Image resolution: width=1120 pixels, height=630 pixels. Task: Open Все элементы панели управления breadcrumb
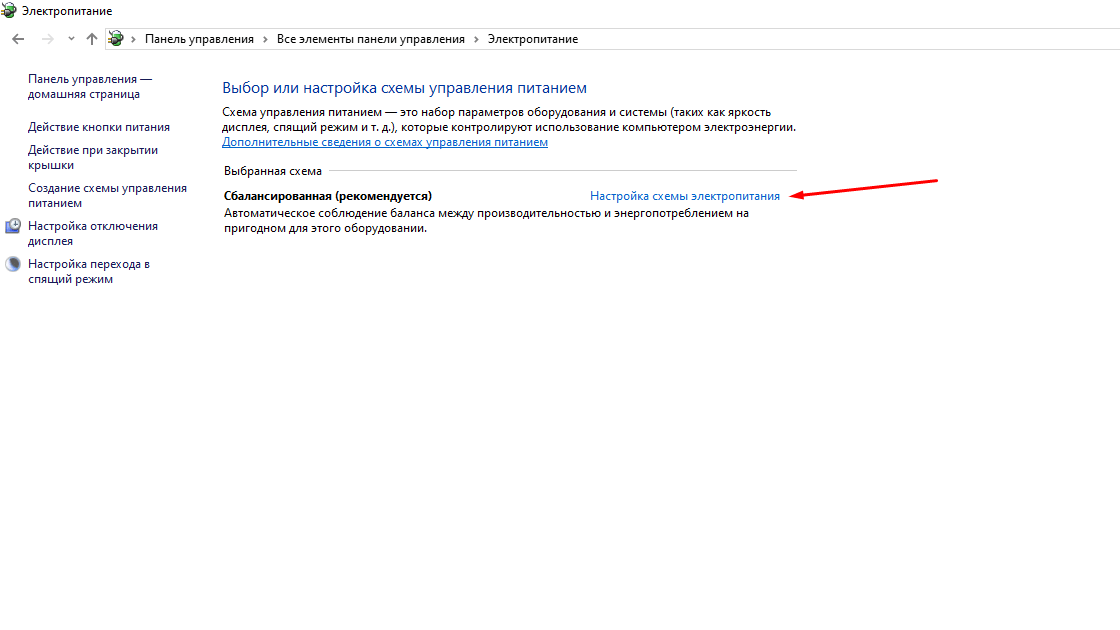[x=371, y=39]
